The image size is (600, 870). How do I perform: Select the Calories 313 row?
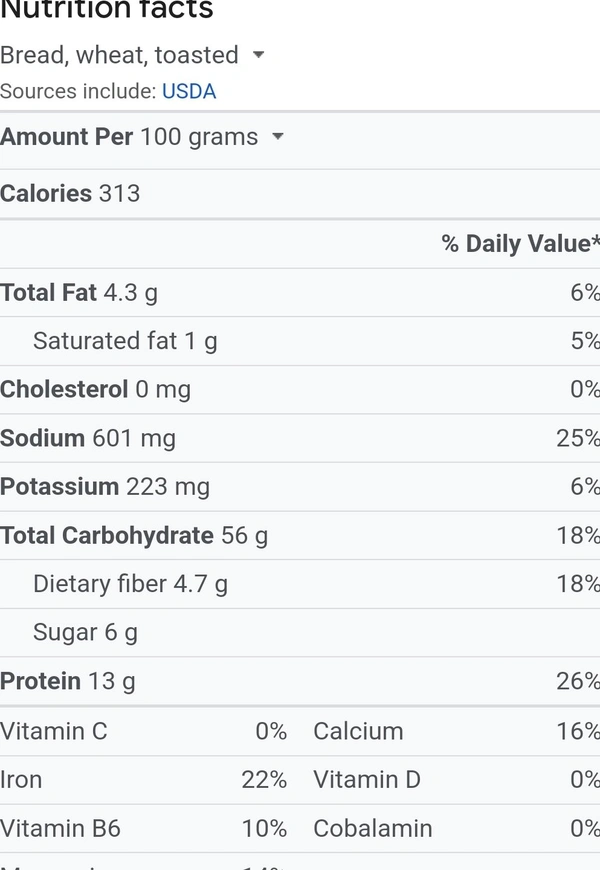coord(70,193)
